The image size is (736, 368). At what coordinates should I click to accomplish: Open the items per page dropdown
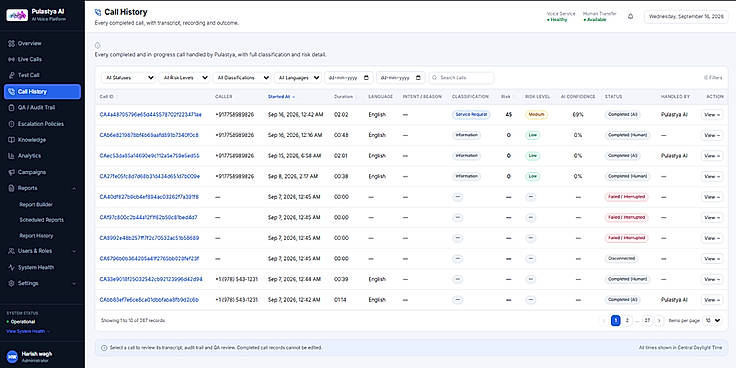click(712, 321)
